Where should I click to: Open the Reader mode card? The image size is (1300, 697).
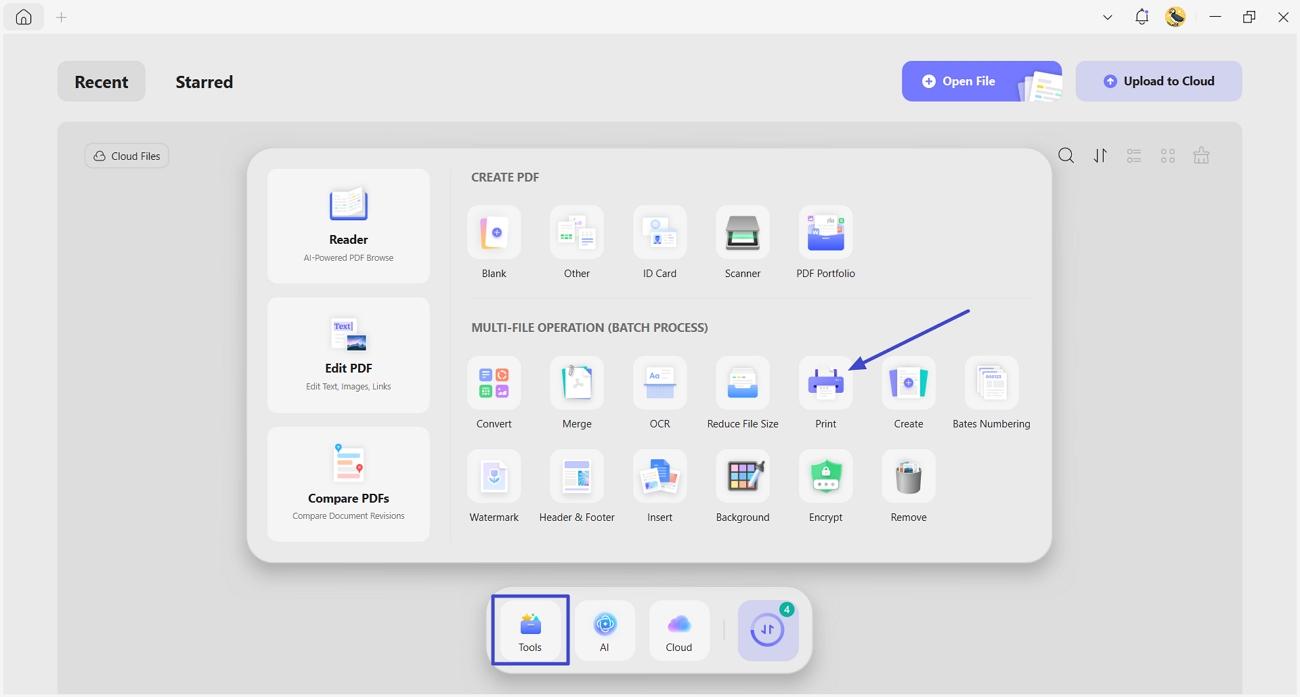click(x=348, y=226)
